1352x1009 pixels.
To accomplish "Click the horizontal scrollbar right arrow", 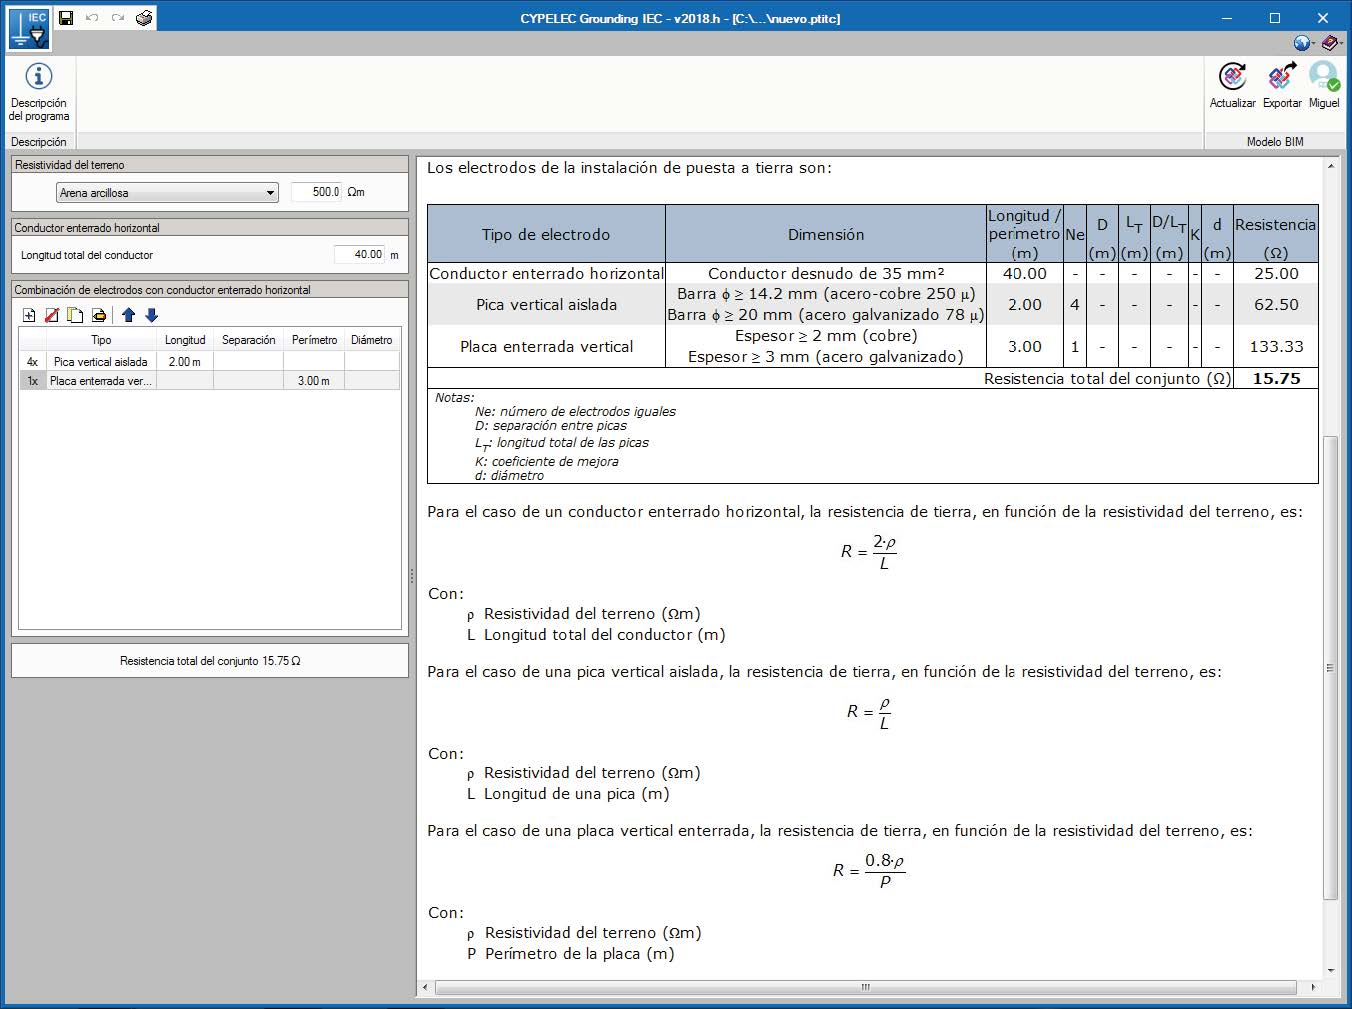I will pos(1313,987).
